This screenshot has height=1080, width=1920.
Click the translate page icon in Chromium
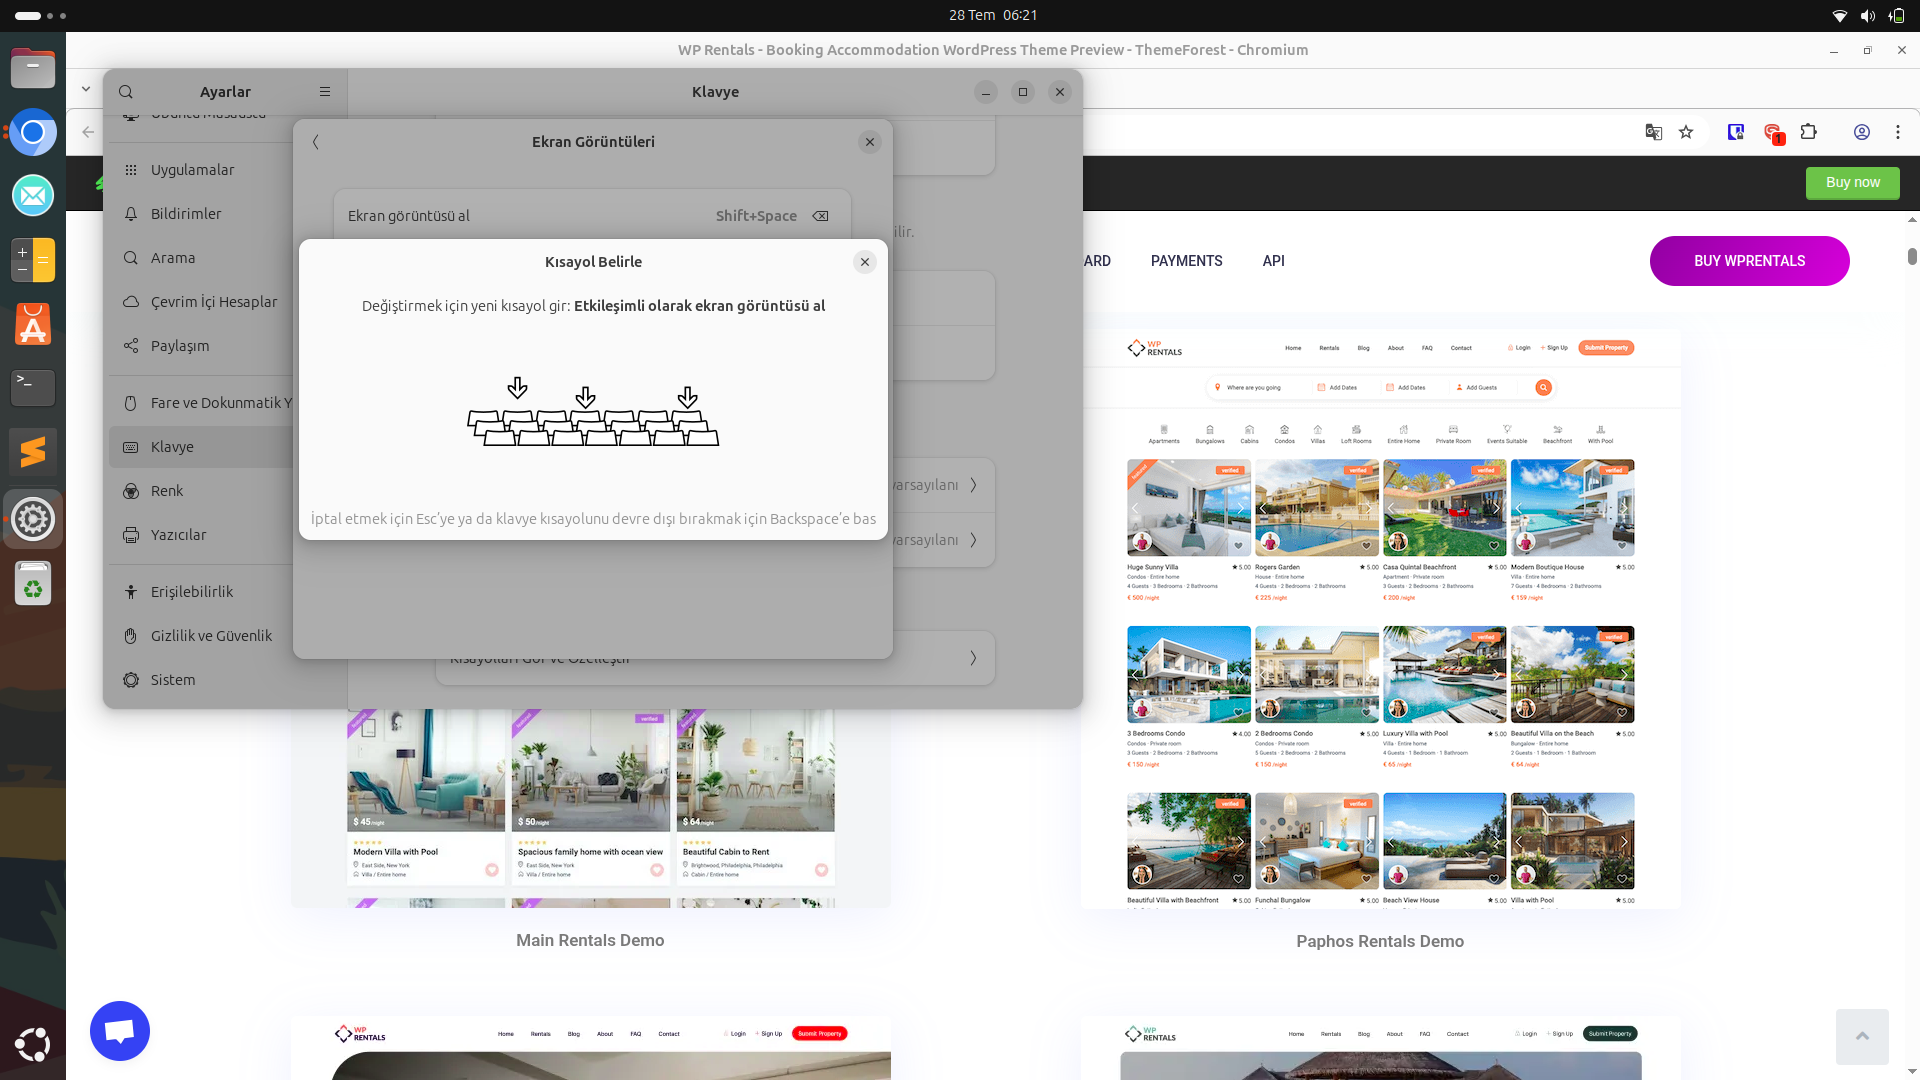click(1654, 132)
